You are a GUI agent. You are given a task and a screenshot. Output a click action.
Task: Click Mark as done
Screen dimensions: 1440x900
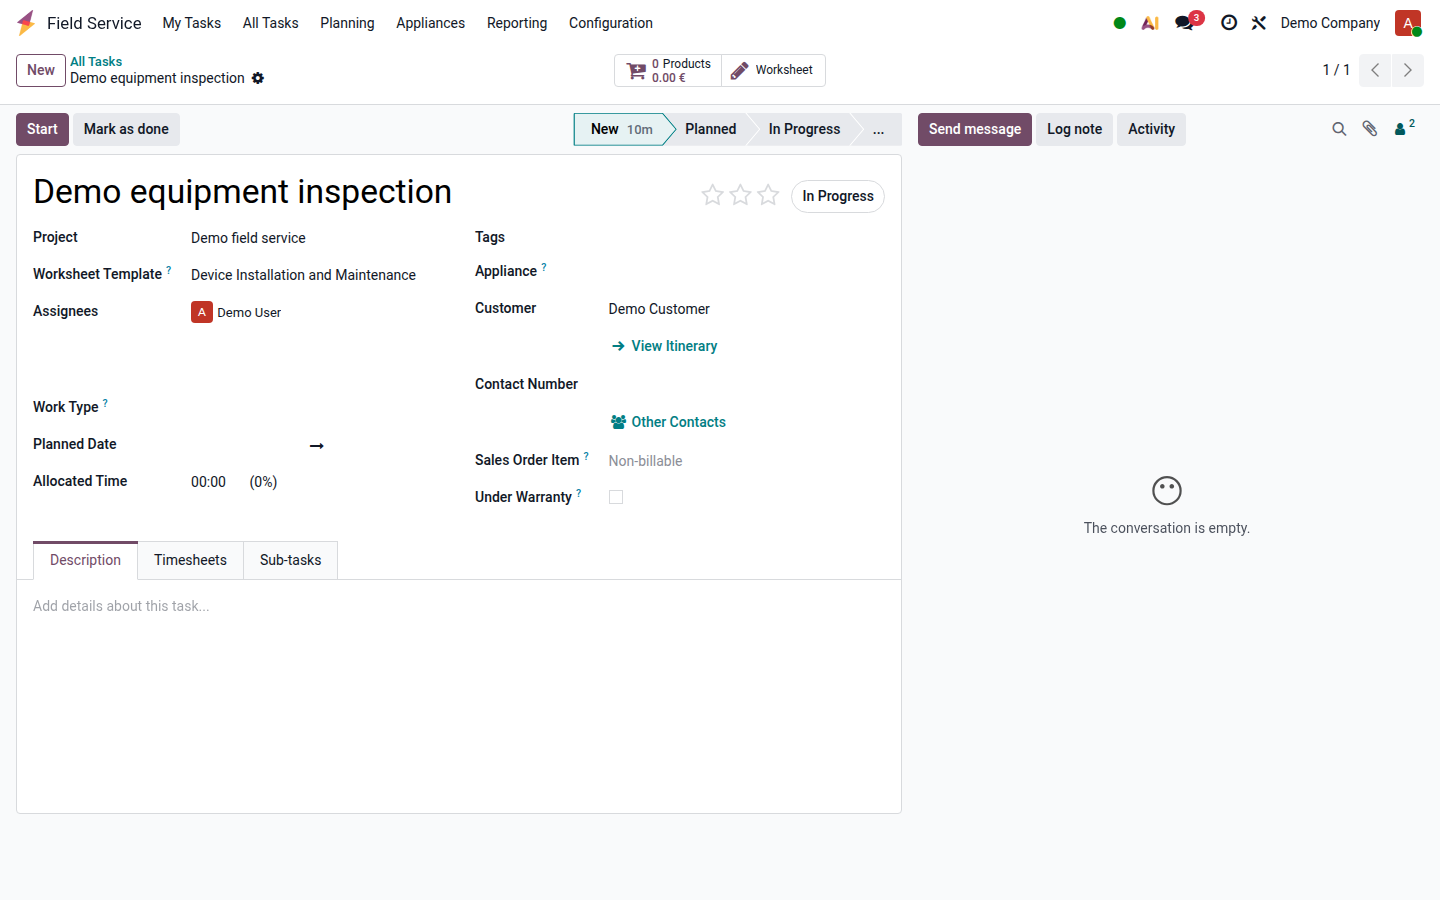coord(126,129)
